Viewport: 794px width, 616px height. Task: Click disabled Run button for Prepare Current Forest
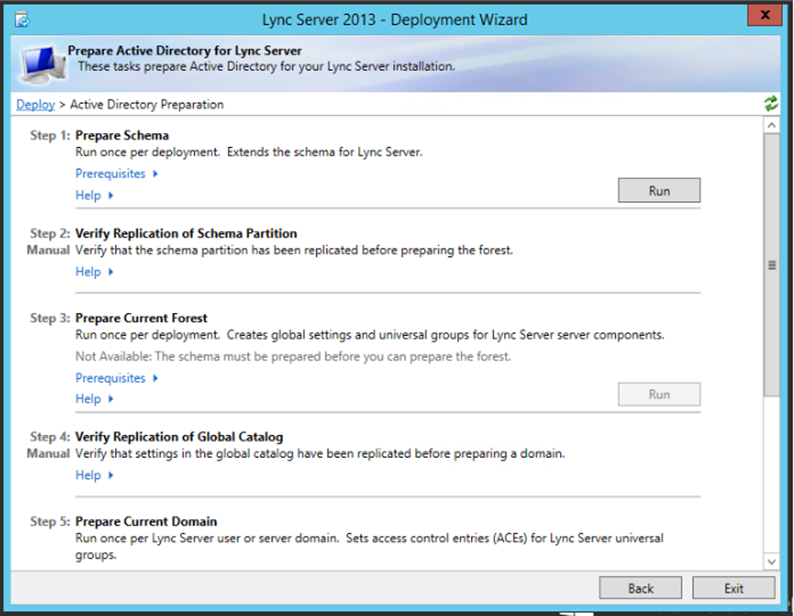(659, 394)
